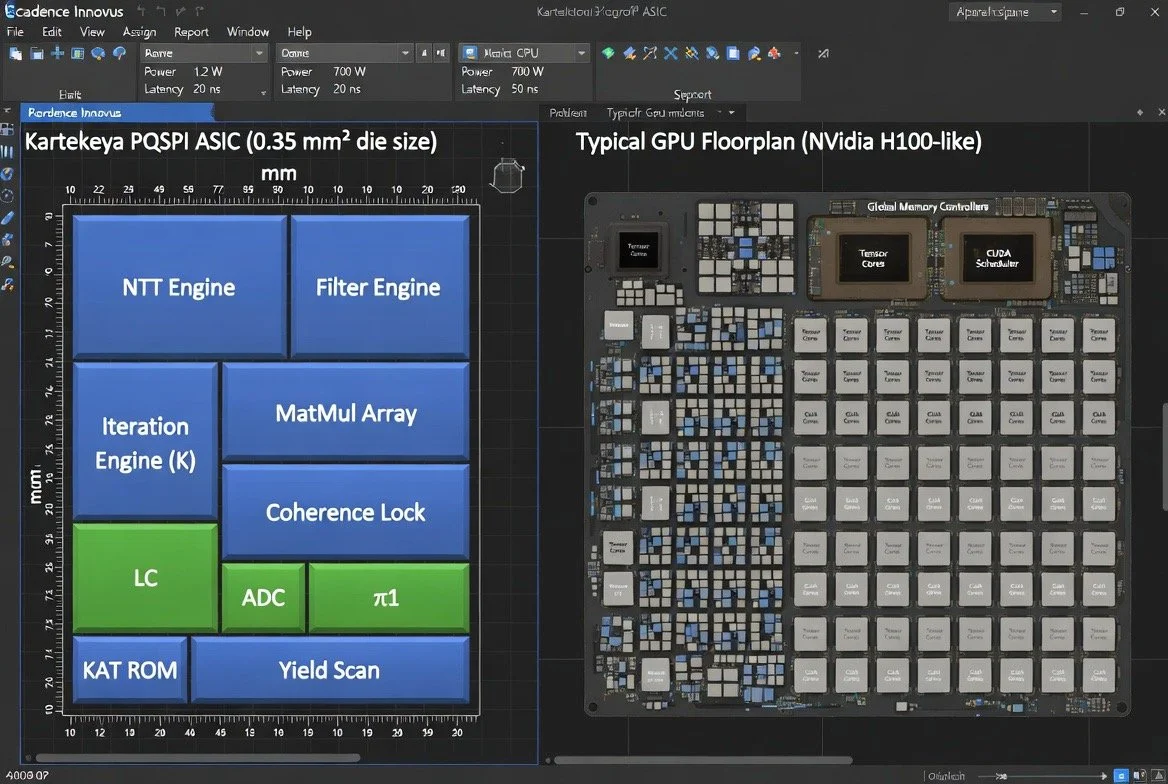The image size is (1168, 784).
Task: Select the MatMul Array block
Action: point(346,411)
